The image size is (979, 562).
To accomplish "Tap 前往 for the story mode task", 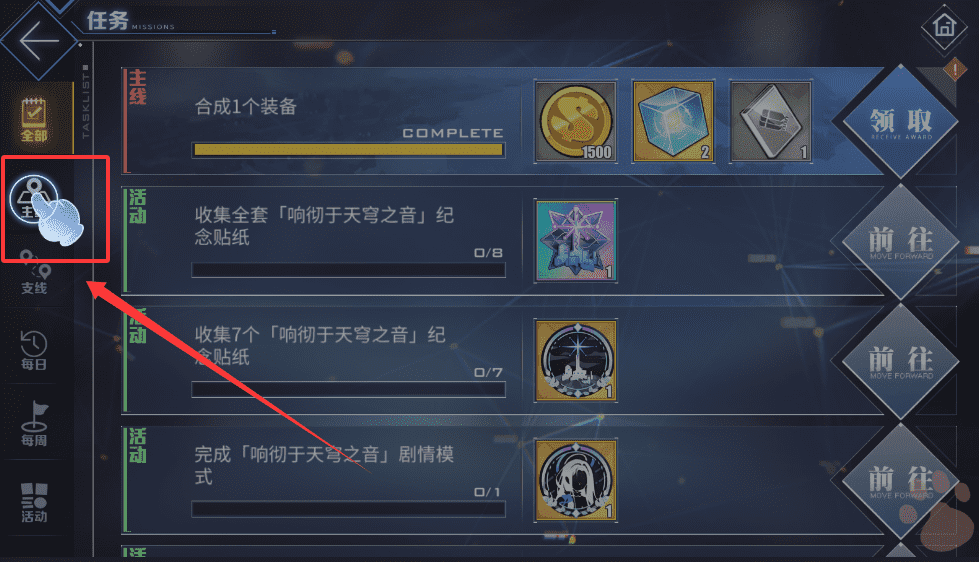I will click(x=900, y=481).
